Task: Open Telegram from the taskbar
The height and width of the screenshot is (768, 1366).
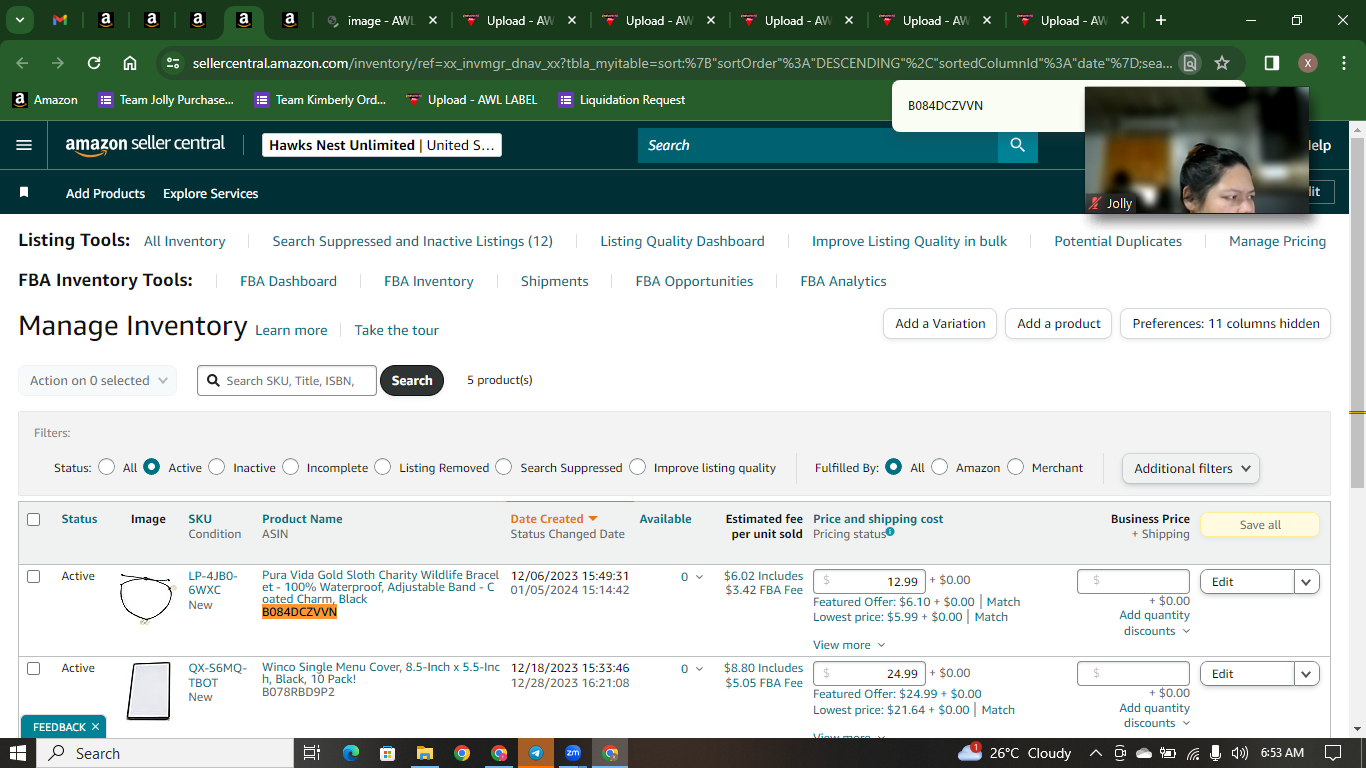Action: pyautogui.click(x=536, y=753)
